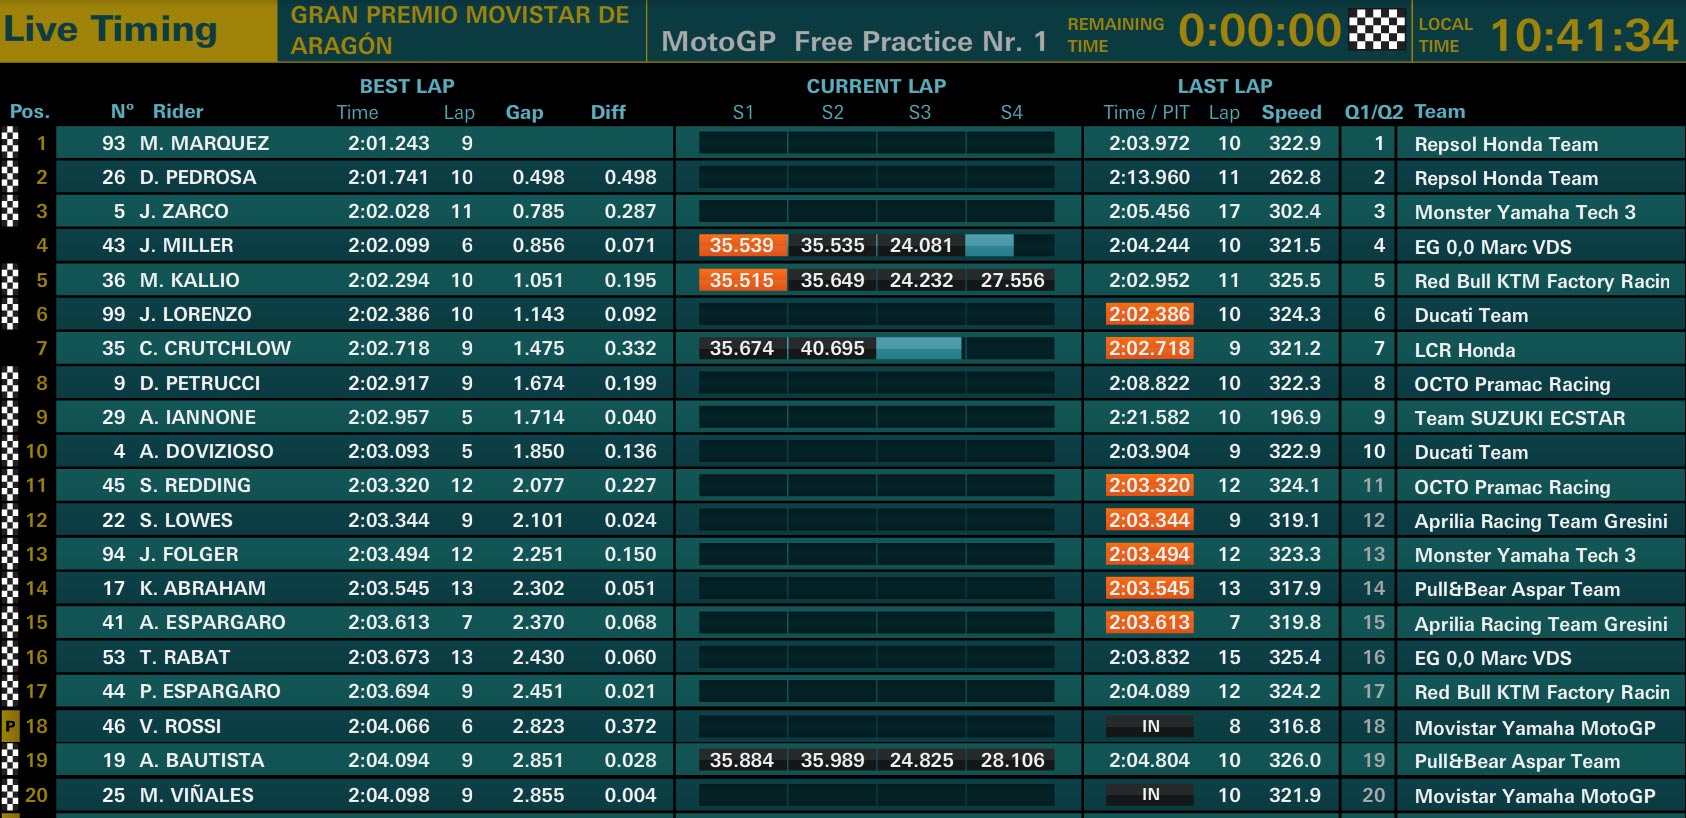Click Repsol Honda Team in Pedrosa's row
Screen dimensions: 1686x818
[x=1506, y=178]
